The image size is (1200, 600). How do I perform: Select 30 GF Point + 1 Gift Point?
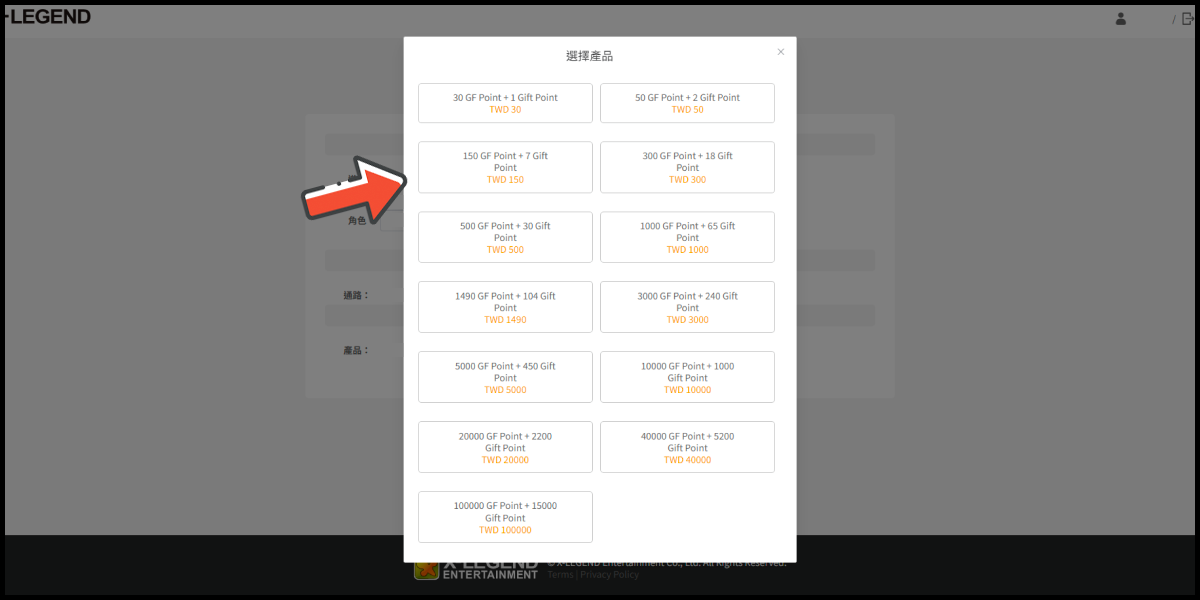(x=505, y=103)
